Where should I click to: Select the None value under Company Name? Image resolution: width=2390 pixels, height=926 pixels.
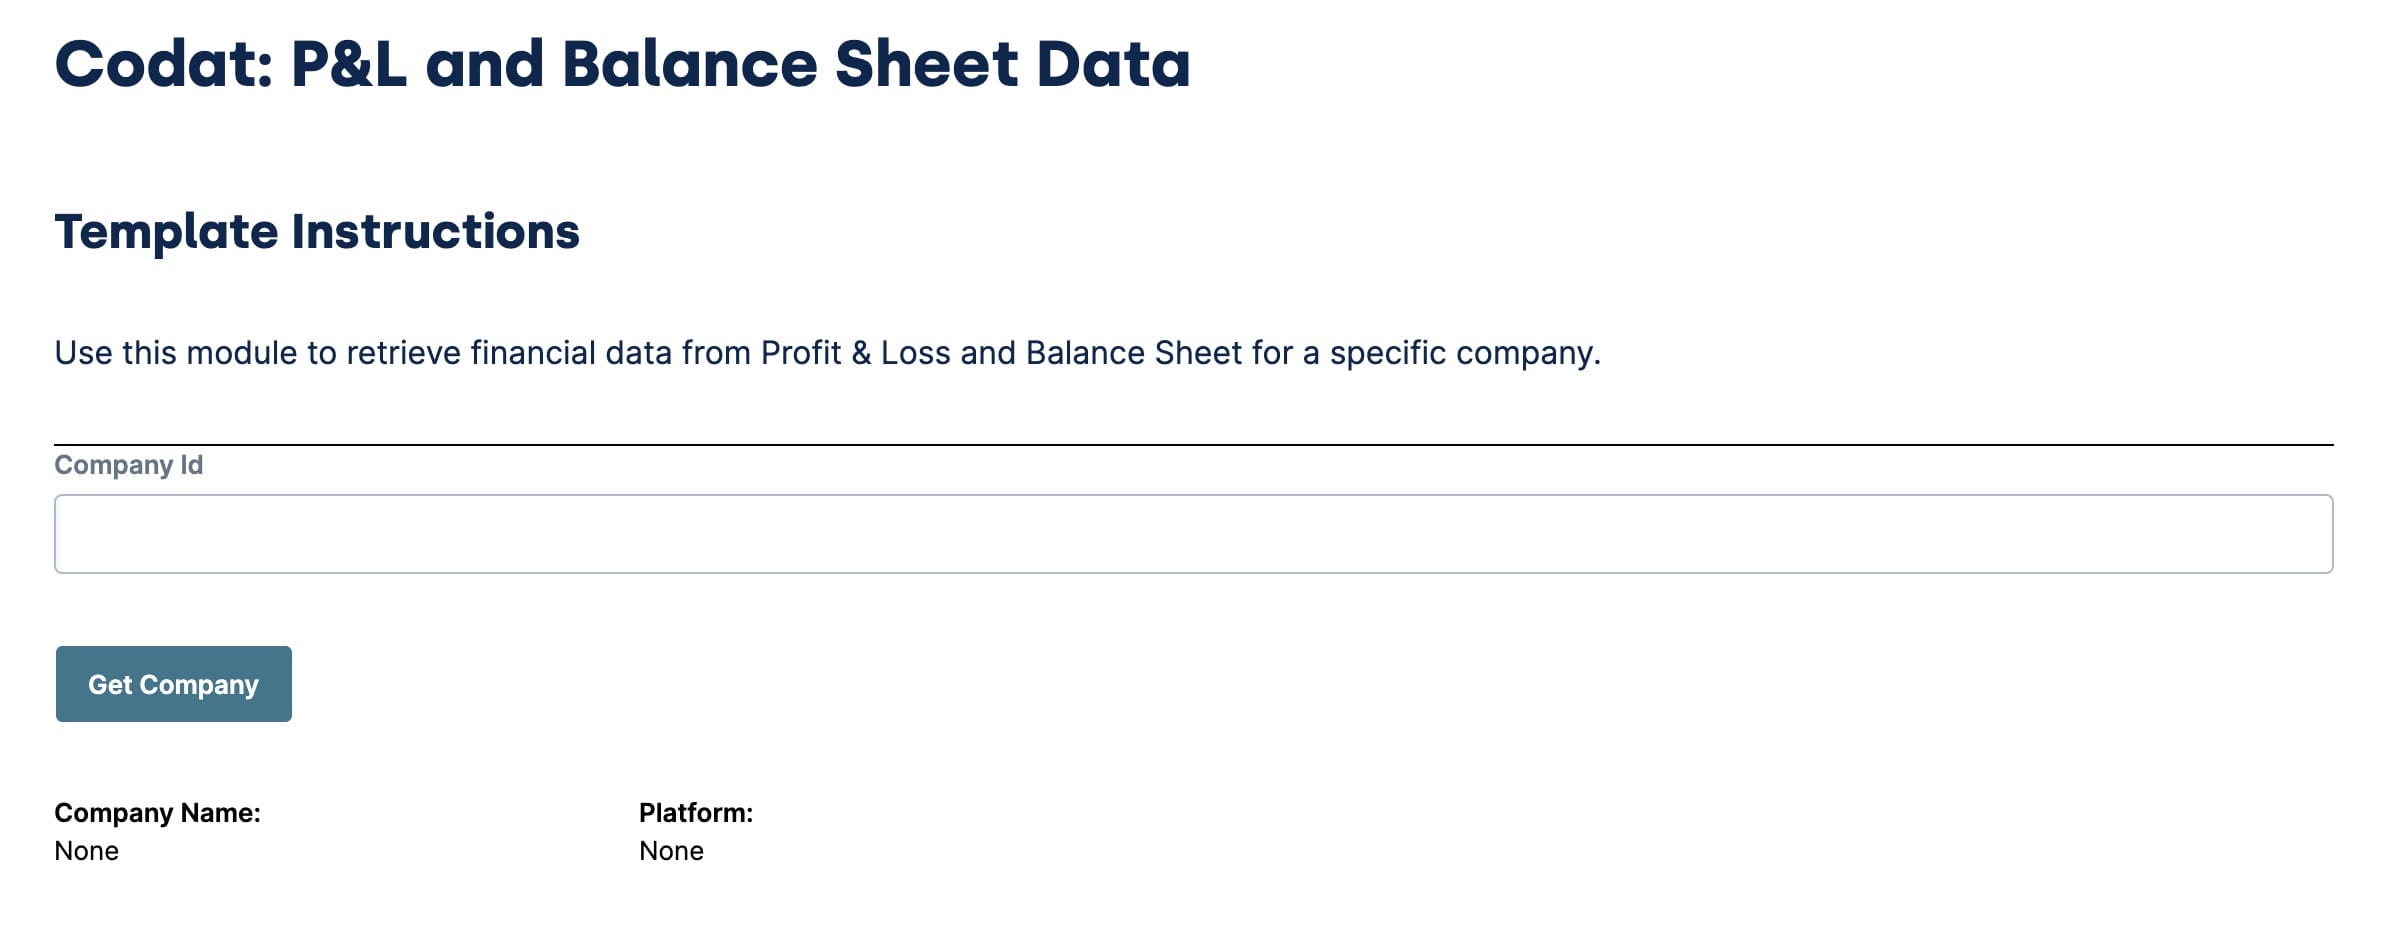[x=86, y=851]
